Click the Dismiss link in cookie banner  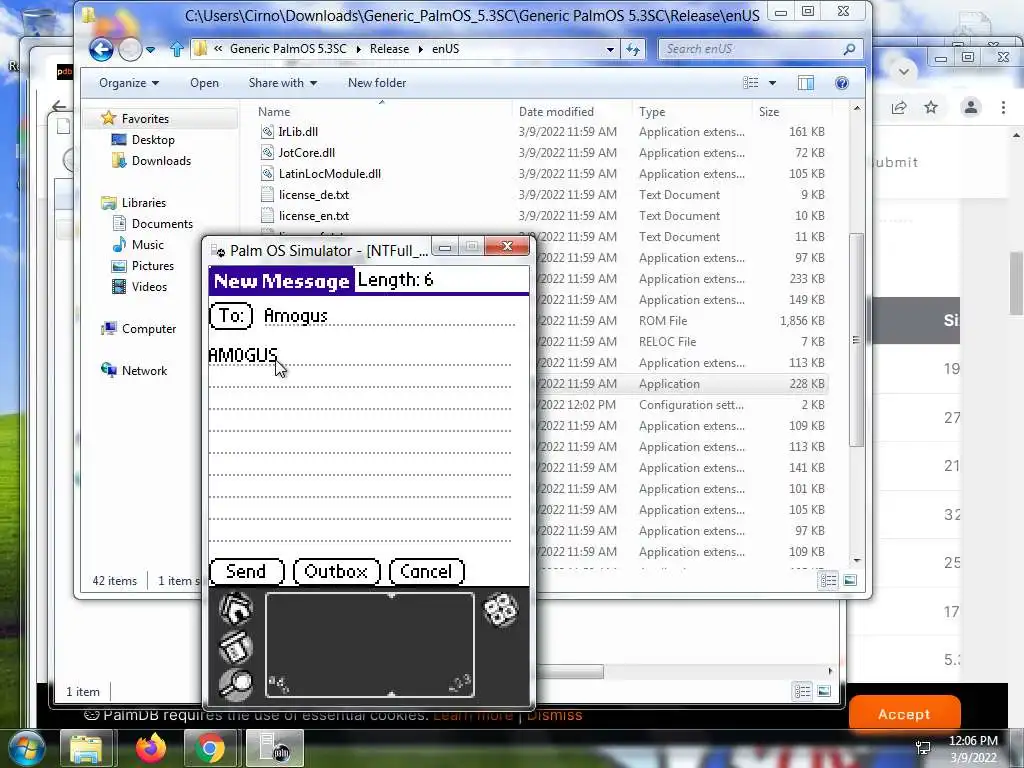tap(554, 715)
